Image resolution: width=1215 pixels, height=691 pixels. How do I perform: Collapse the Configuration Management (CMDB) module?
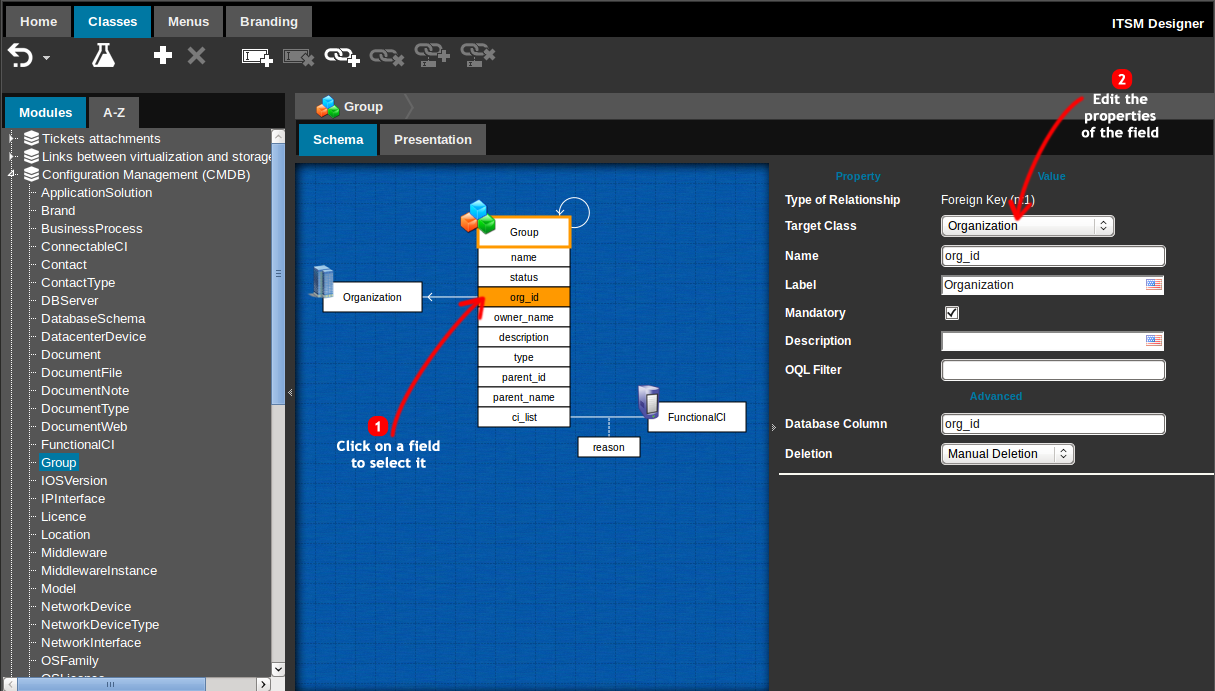[12, 175]
